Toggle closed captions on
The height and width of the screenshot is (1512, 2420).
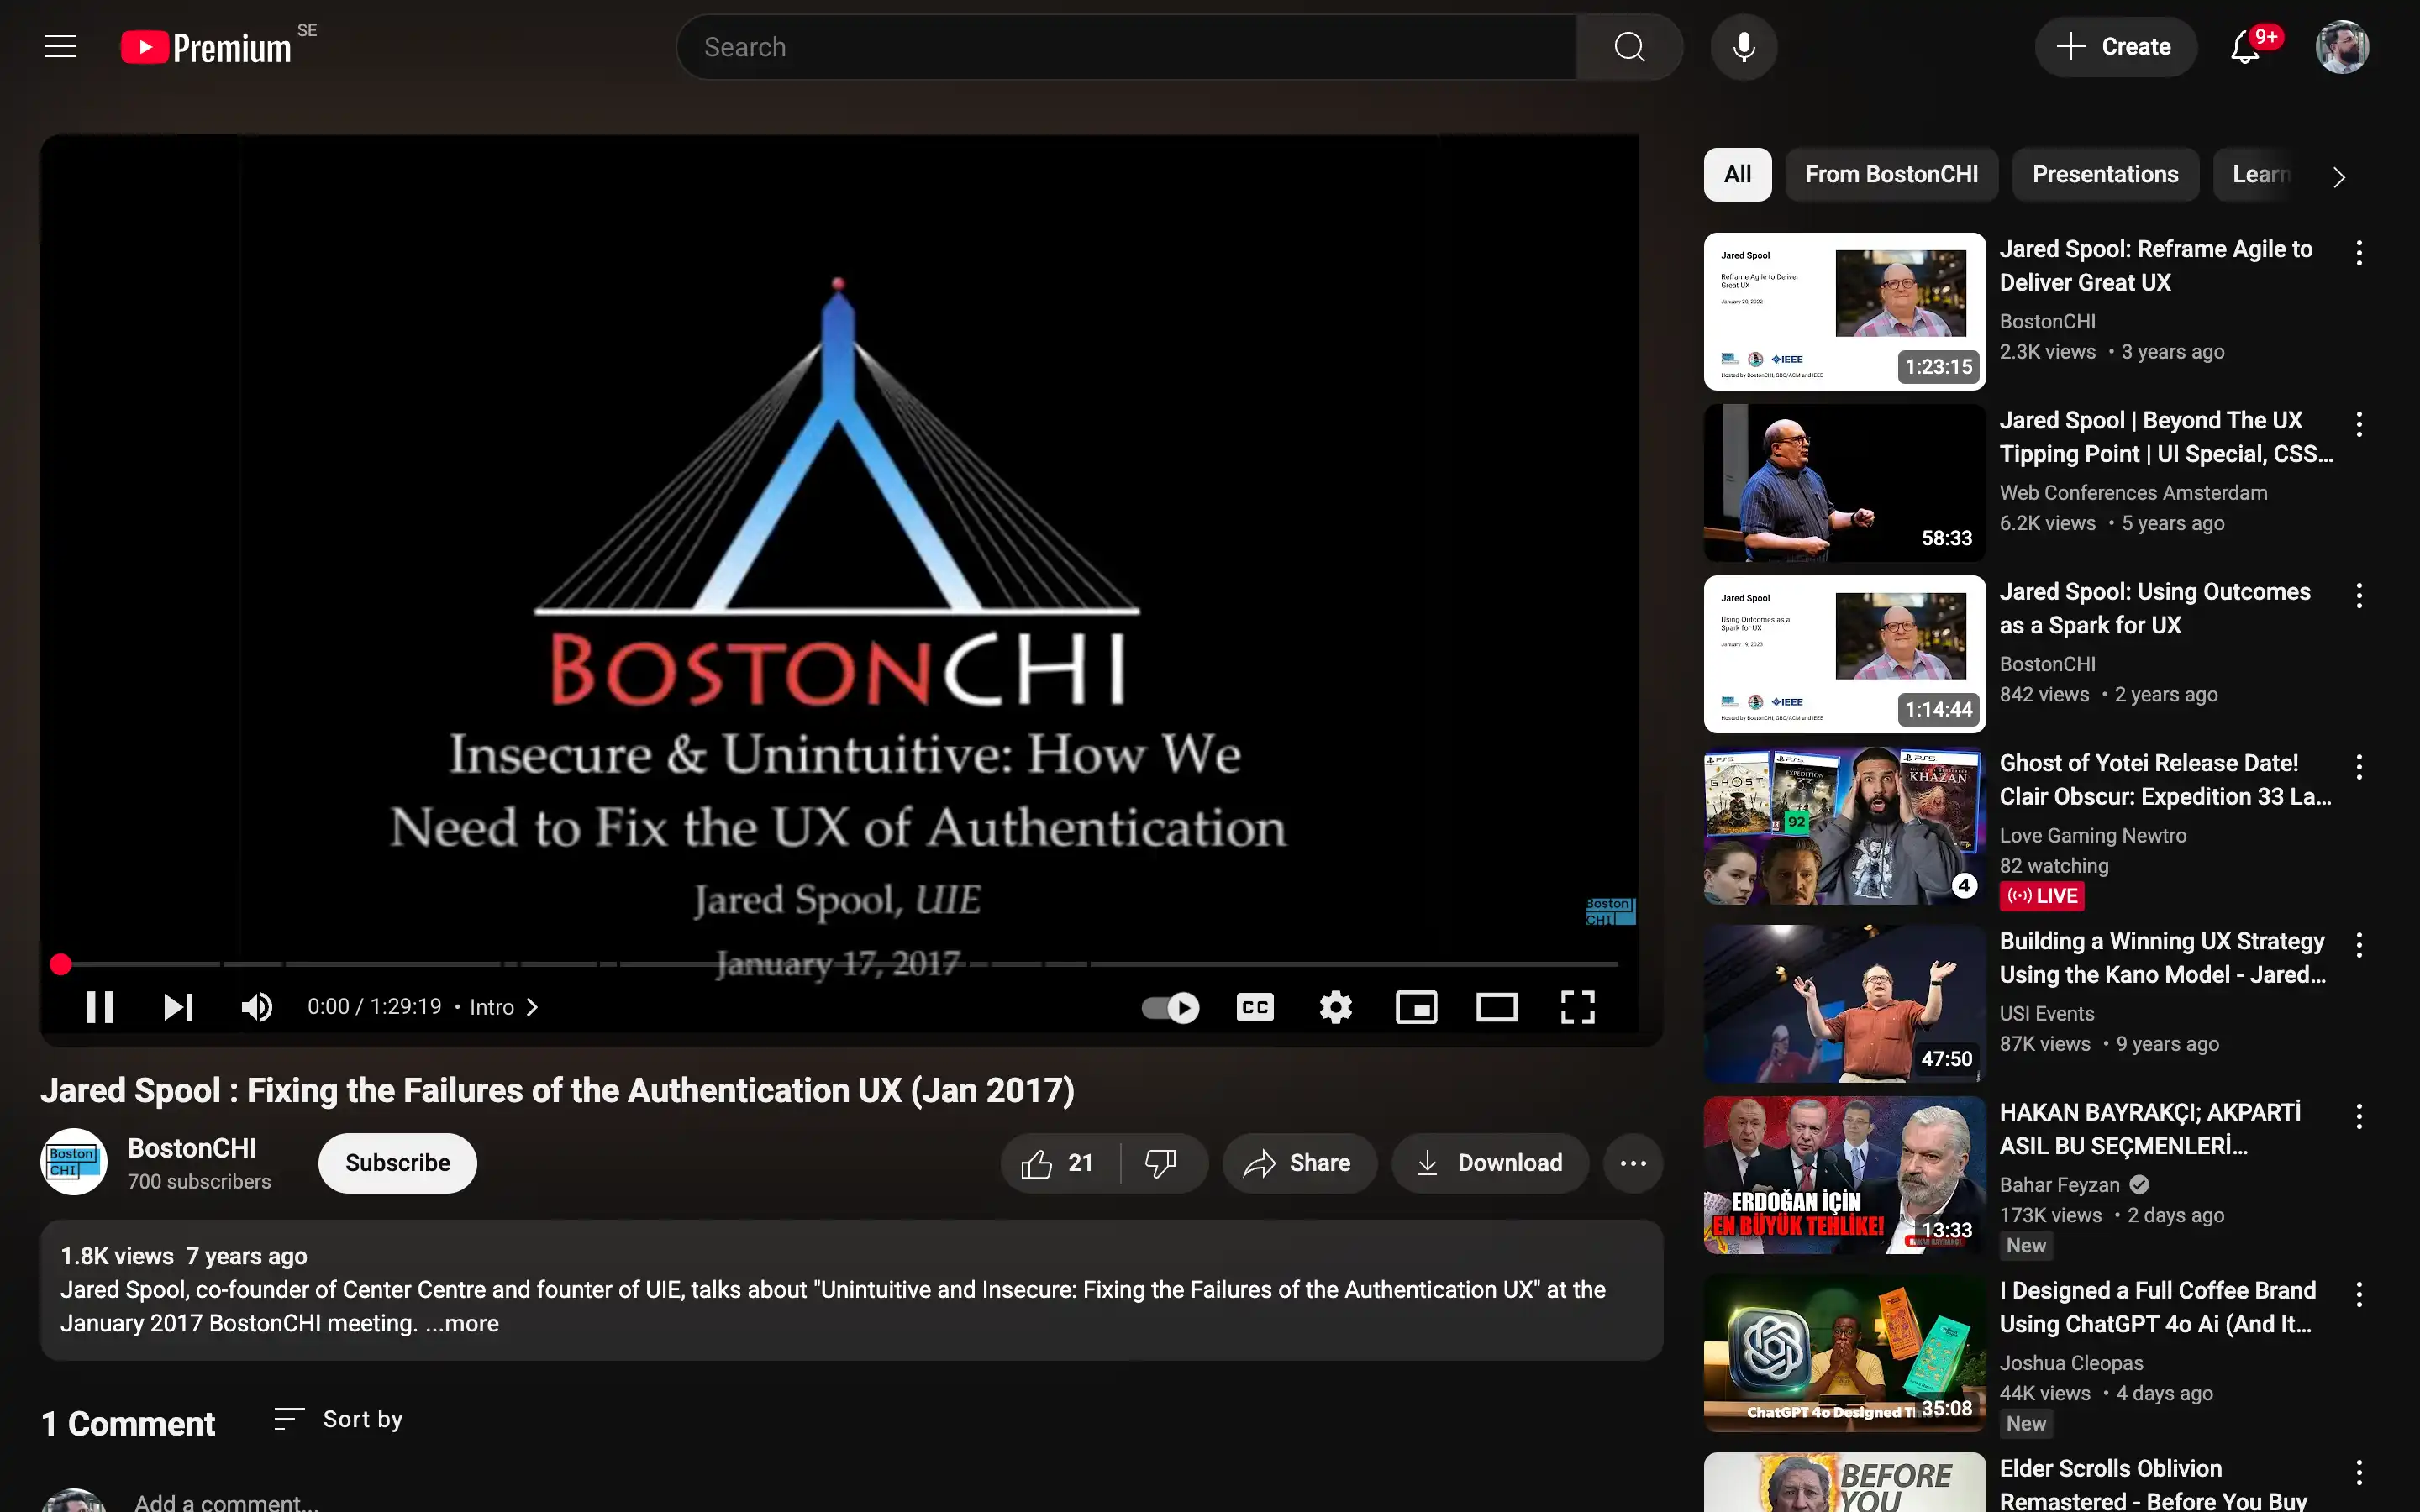point(1255,1007)
